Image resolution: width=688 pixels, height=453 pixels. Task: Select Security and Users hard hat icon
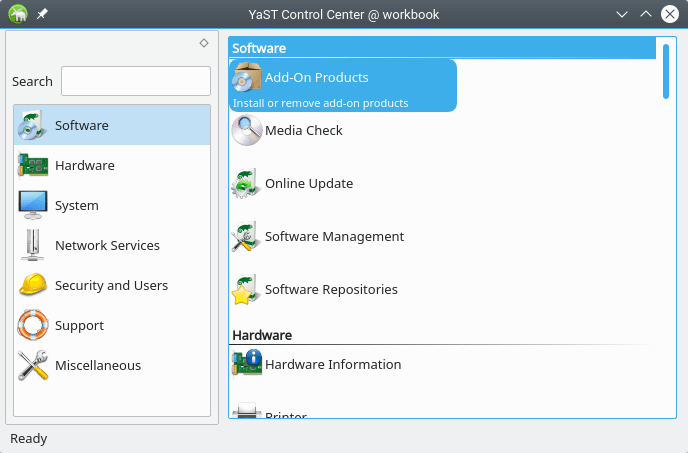click(x=33, y=285)
